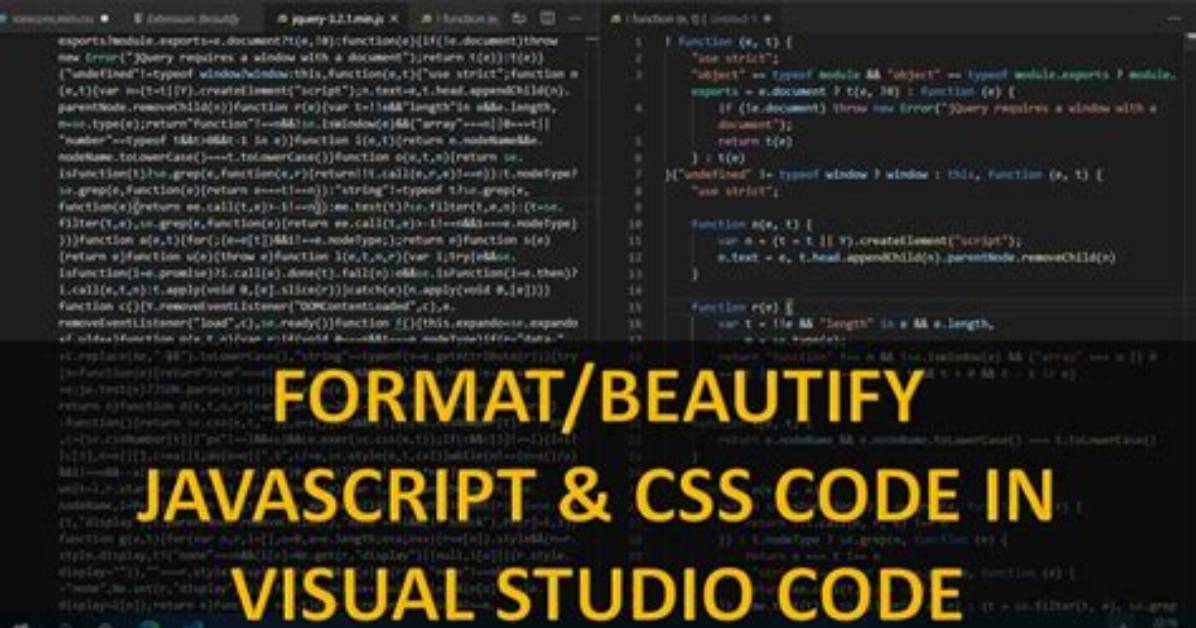
Task: Click the split editor icon in left group
Action: pos(547,18)
